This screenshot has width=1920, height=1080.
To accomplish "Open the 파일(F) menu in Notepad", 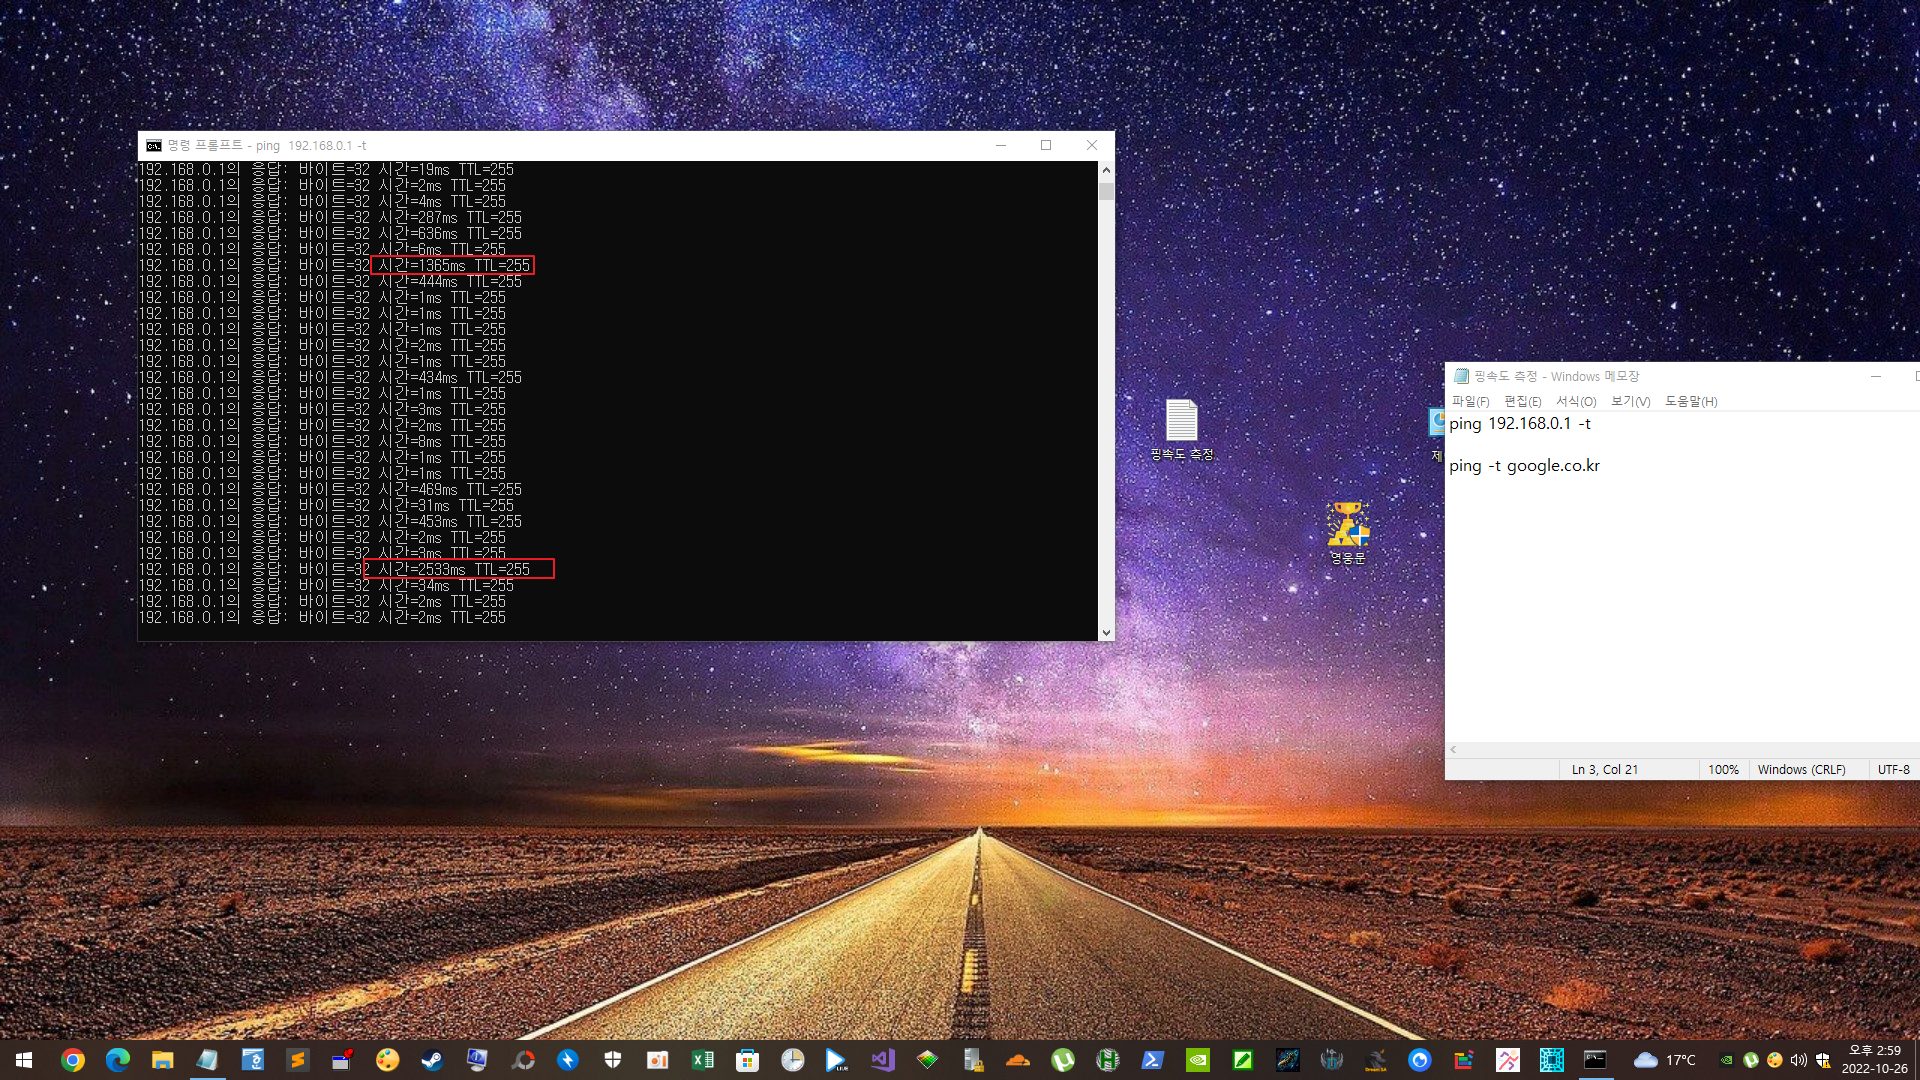I will 1470,401.
